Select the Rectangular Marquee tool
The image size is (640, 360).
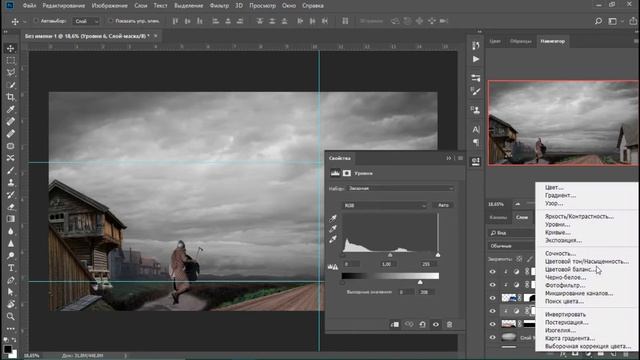11,60
